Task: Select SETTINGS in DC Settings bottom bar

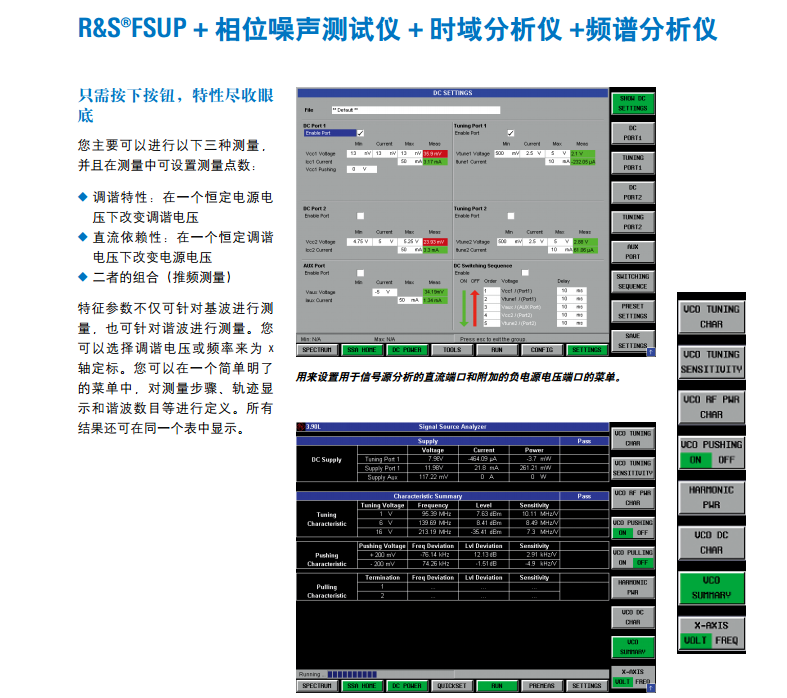Action: tap(586, 350)
